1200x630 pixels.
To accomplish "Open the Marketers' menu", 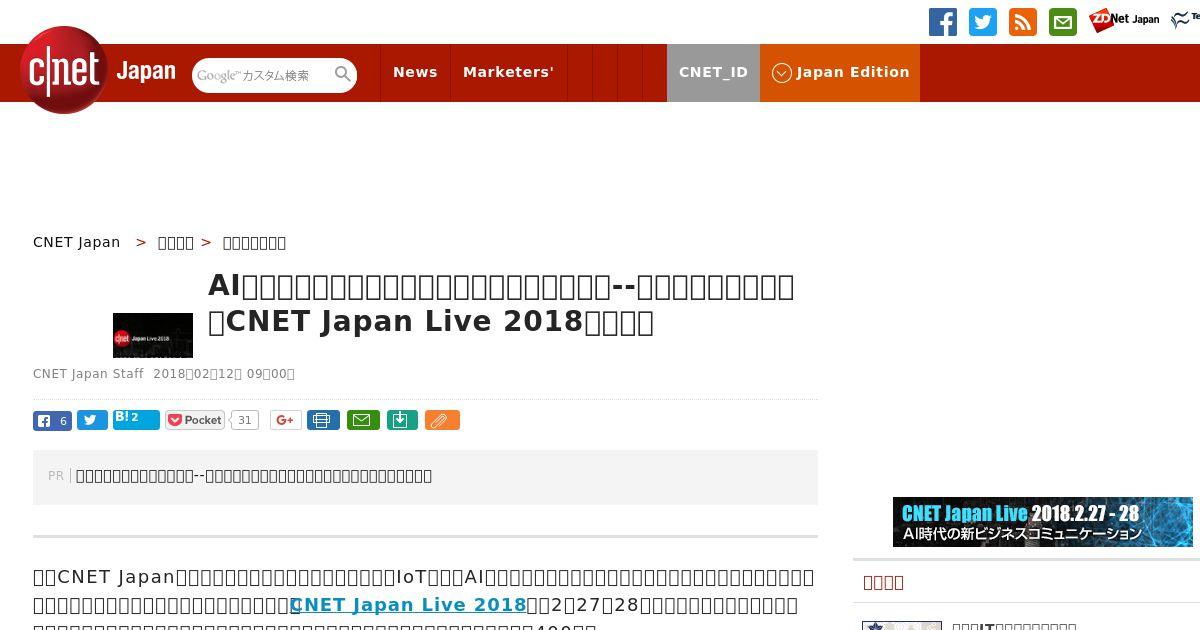I will tap(508, 72).
